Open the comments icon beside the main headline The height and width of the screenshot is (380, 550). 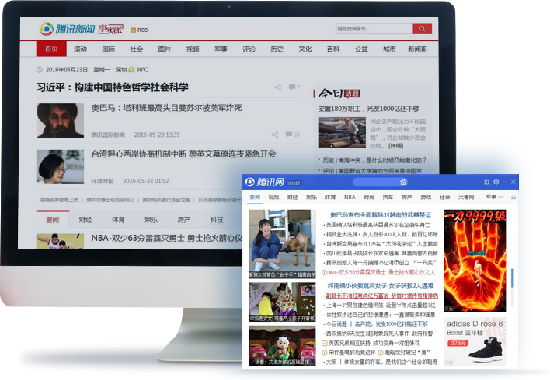pos(292,87)
